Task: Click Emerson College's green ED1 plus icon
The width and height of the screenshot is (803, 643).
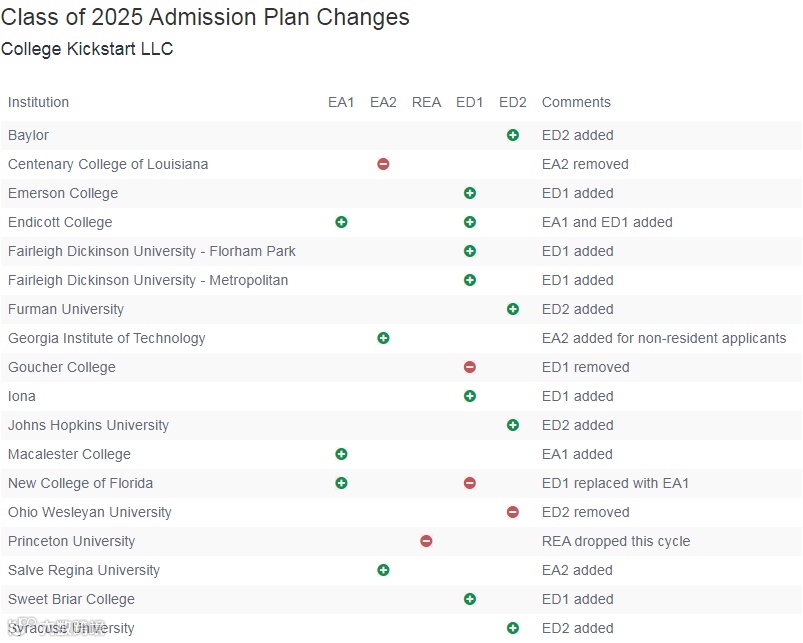Action: (x=470, y=193)
